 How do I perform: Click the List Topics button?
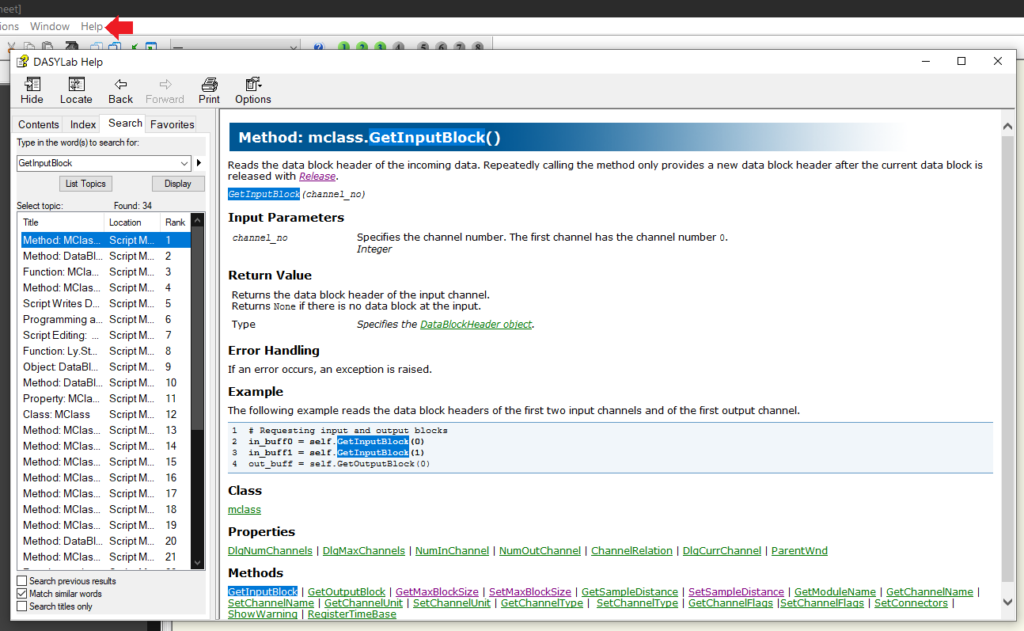pos(85,184)
